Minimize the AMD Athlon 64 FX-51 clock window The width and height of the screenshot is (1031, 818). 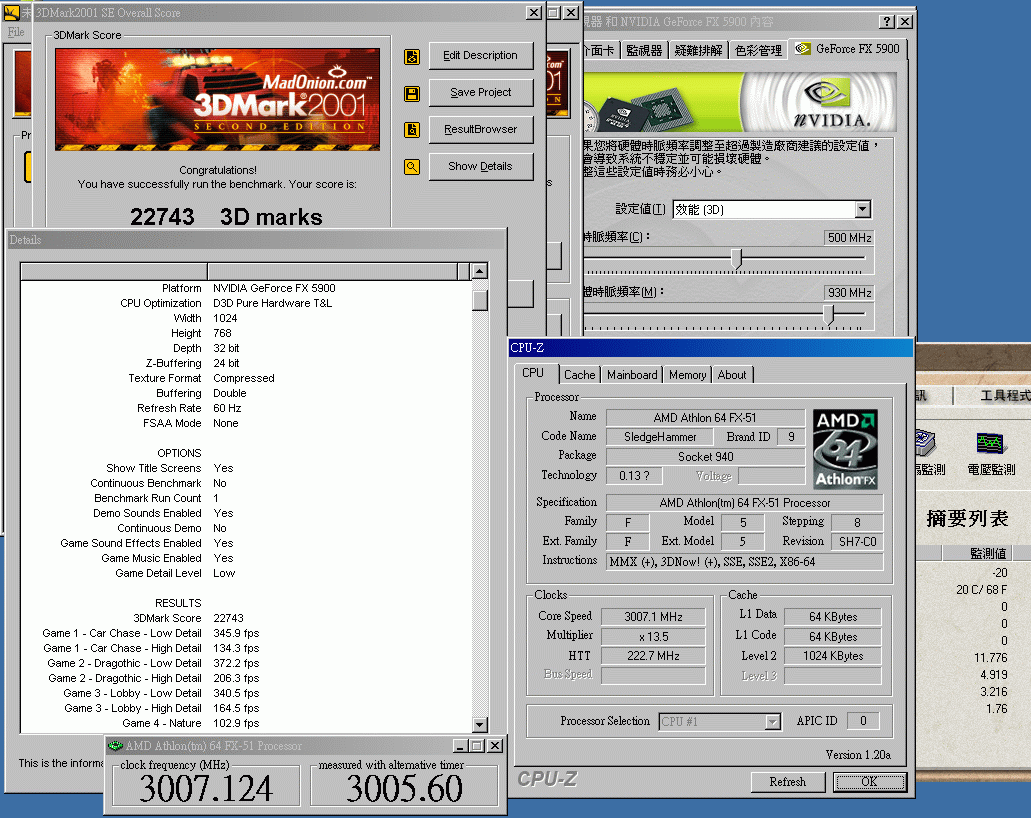click(x=460, y=746)
